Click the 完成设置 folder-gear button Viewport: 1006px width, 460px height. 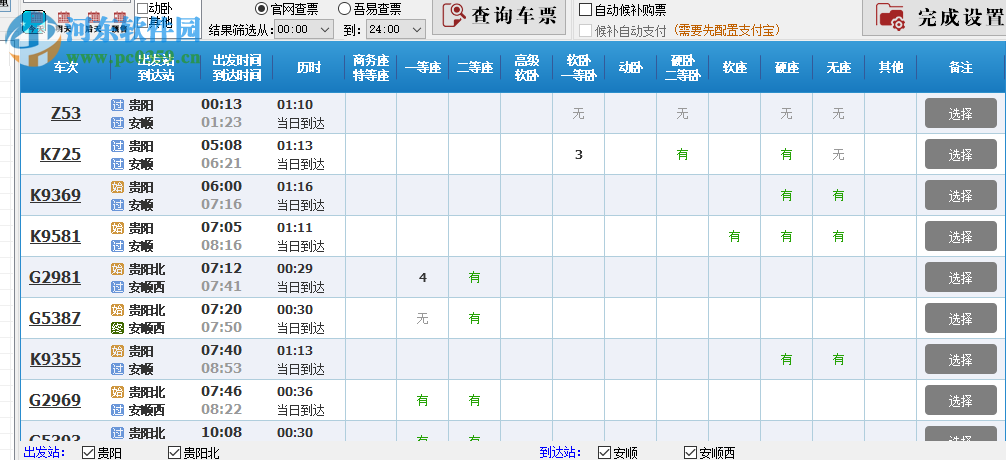coord(934,17)
